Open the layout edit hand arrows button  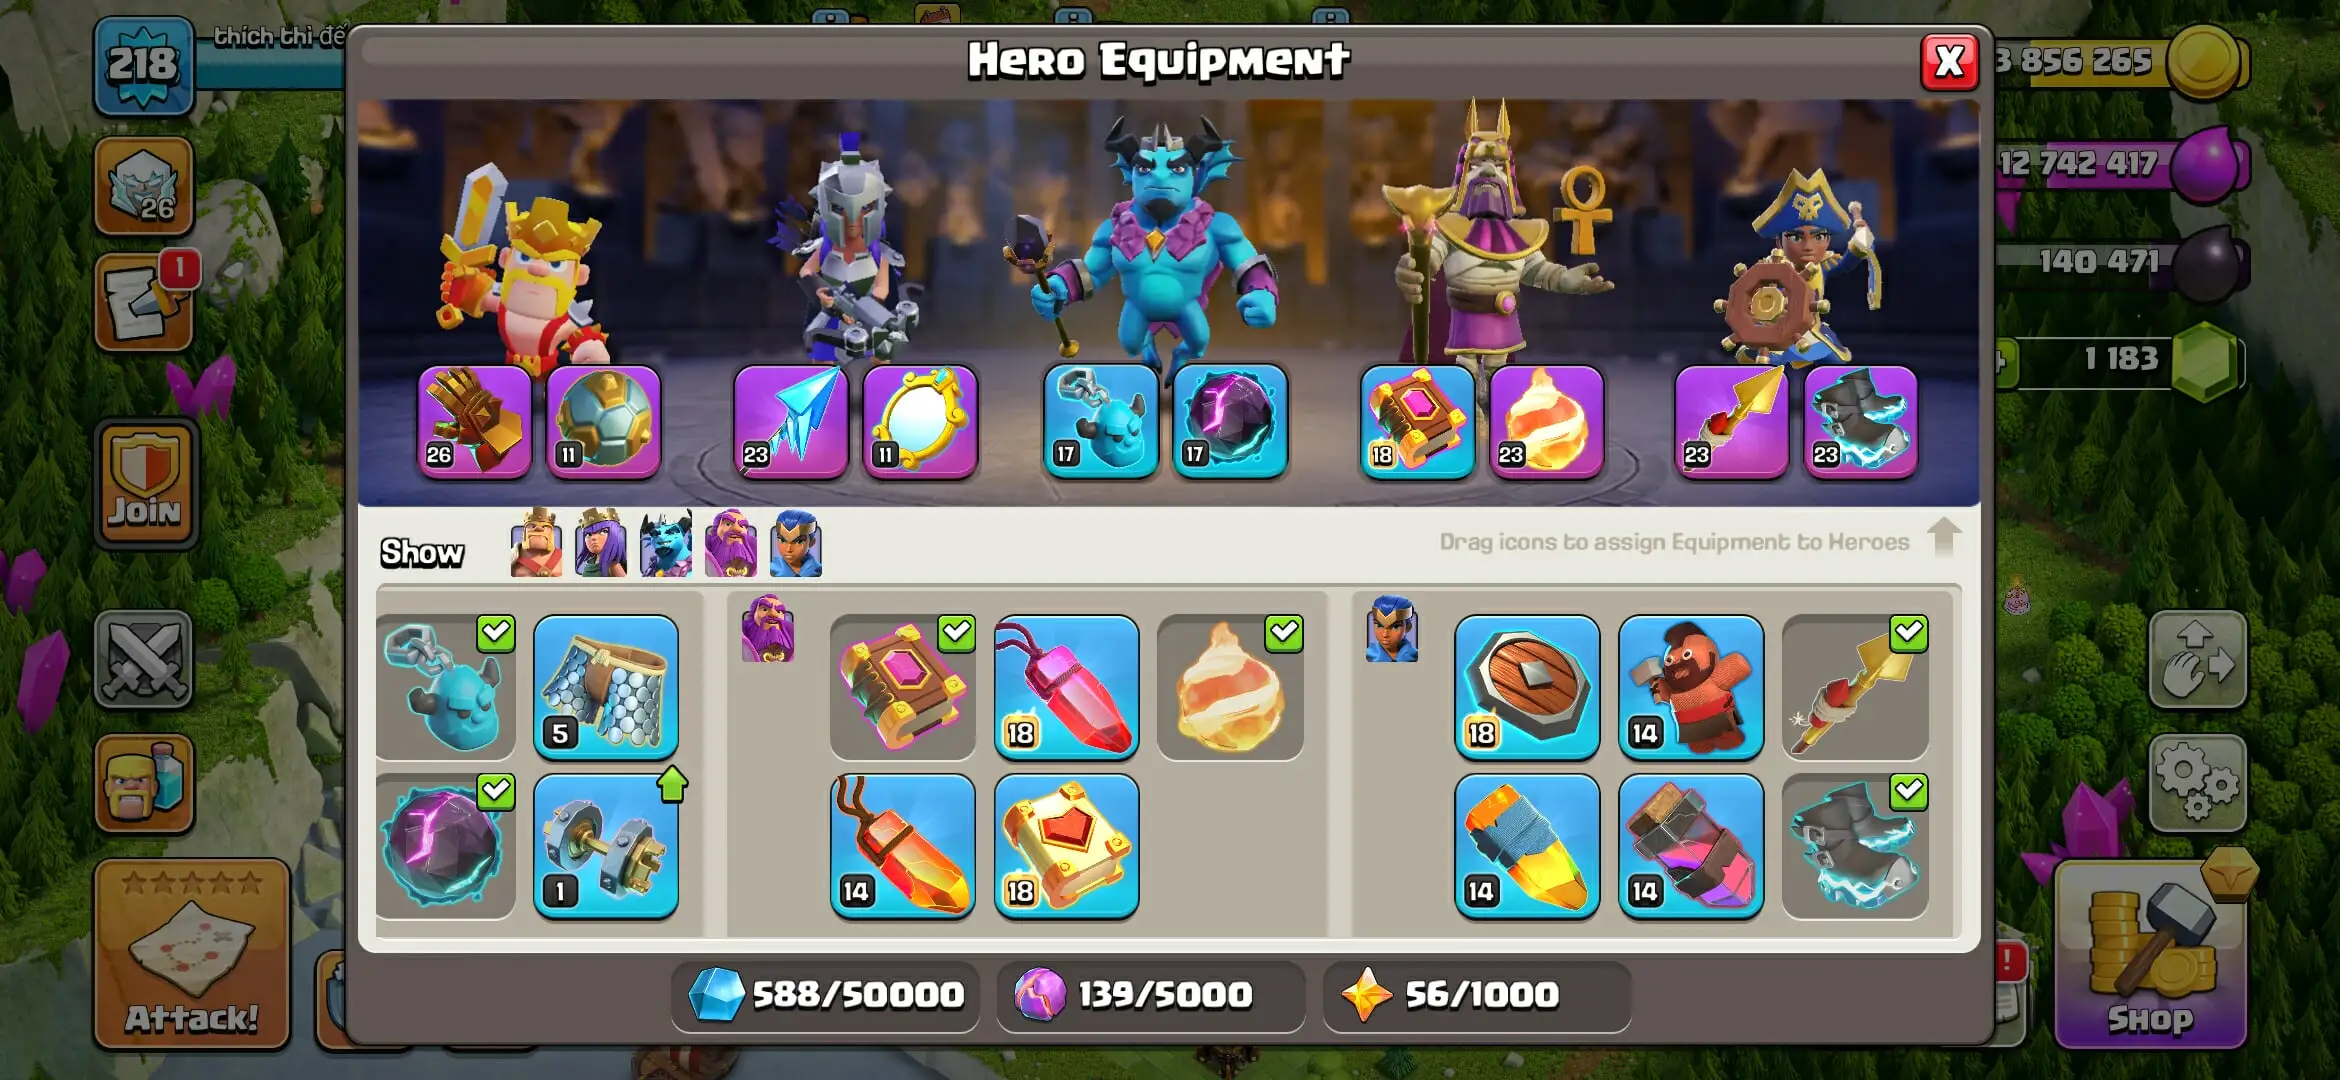click(x=2198, y=660)
